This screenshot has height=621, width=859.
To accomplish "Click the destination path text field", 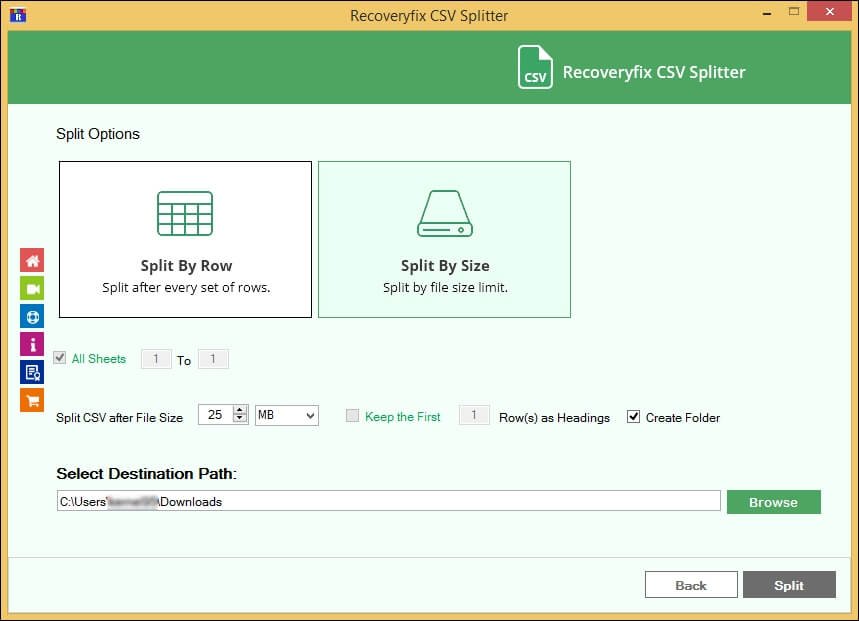I will 388,501.
